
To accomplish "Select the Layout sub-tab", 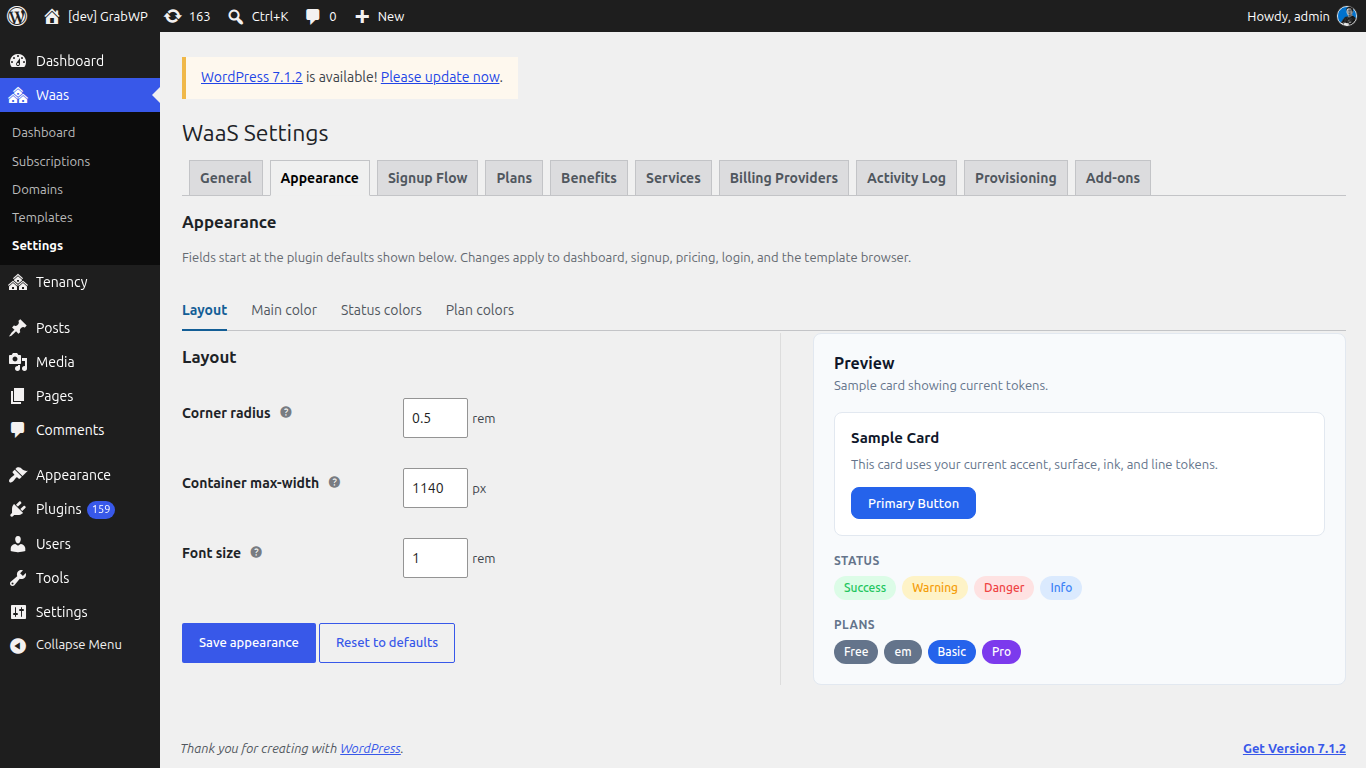I will coord(205,310).
